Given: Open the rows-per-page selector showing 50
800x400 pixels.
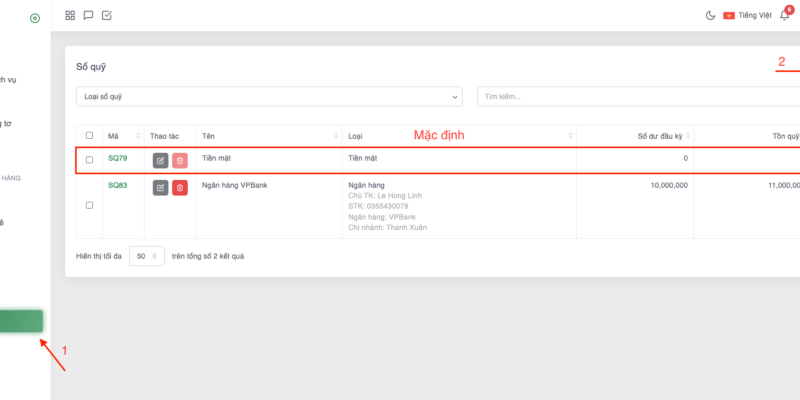Looking at the screenshot, I should tap(146, 256).
